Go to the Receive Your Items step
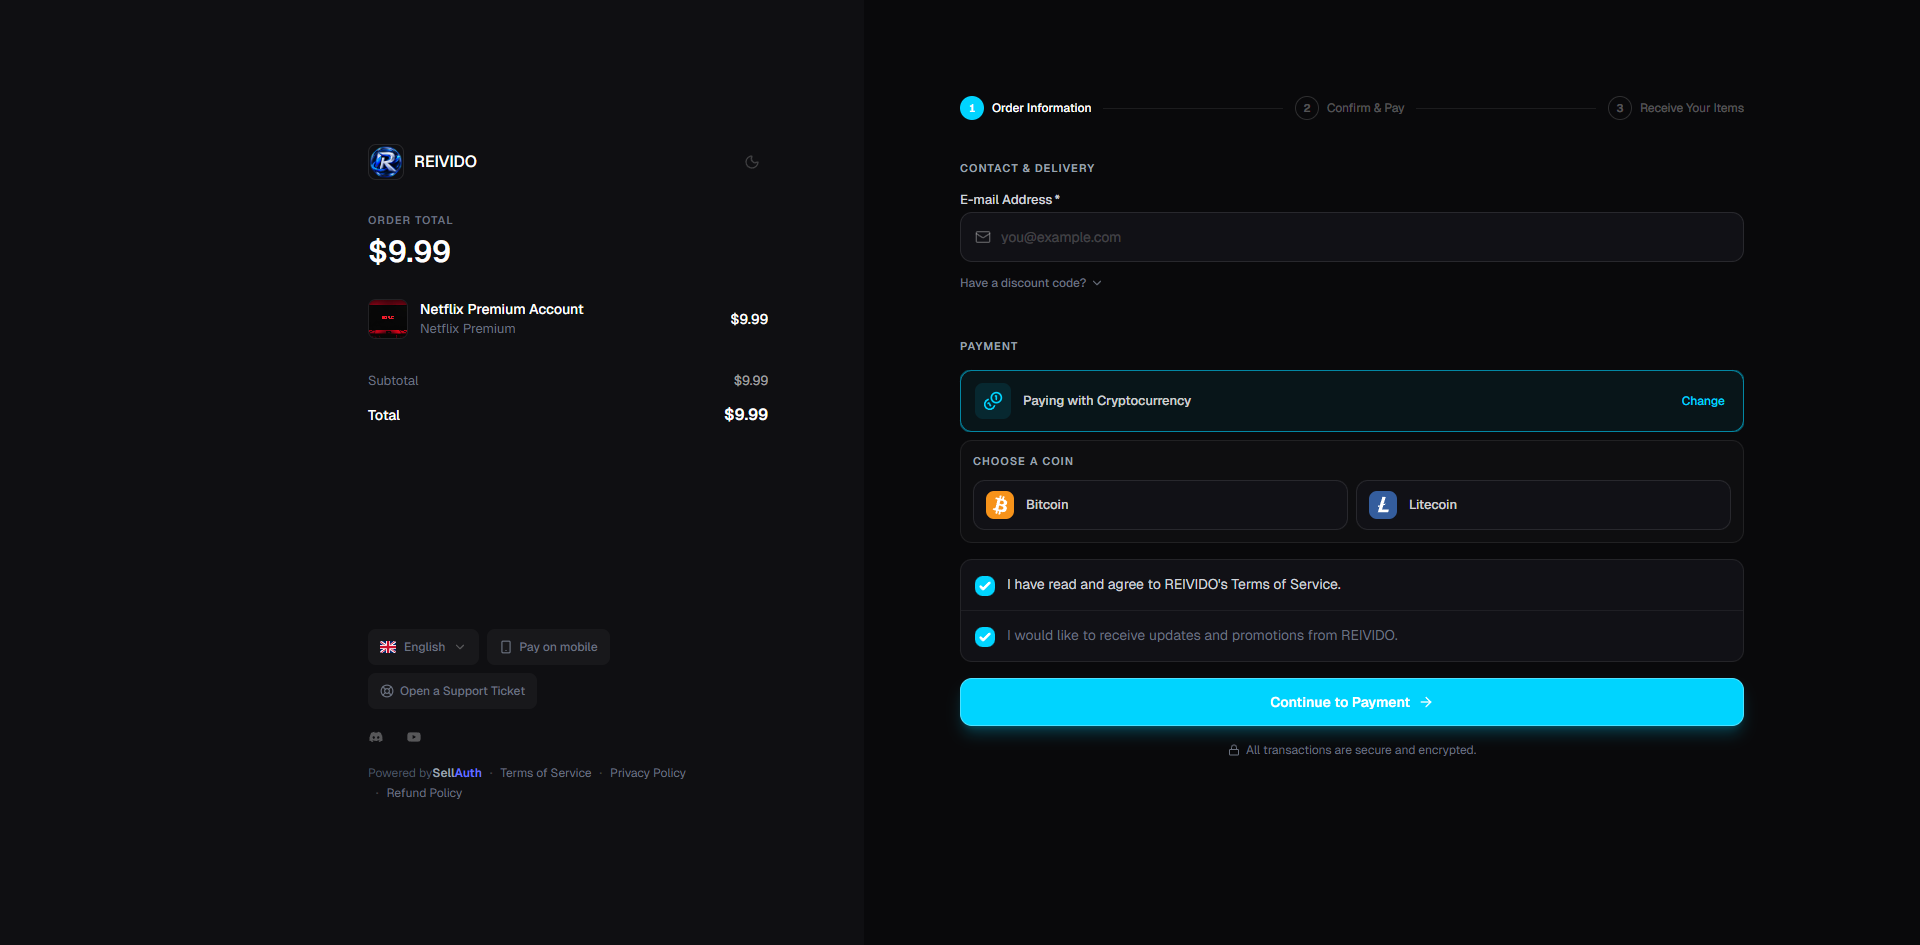The image size is (1920, 945). click(x=1676, y=108)
